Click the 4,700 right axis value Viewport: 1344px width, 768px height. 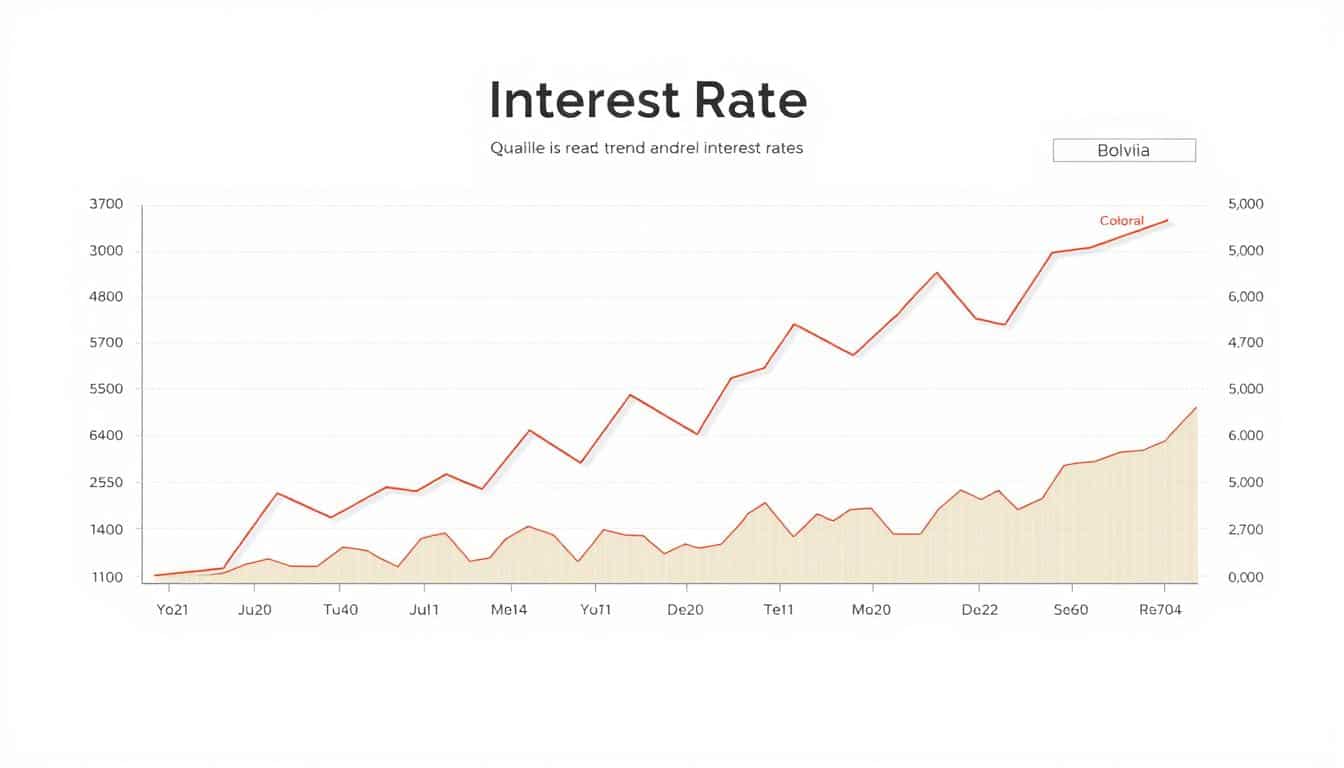pyautogui.click(x=1246, y=343)
